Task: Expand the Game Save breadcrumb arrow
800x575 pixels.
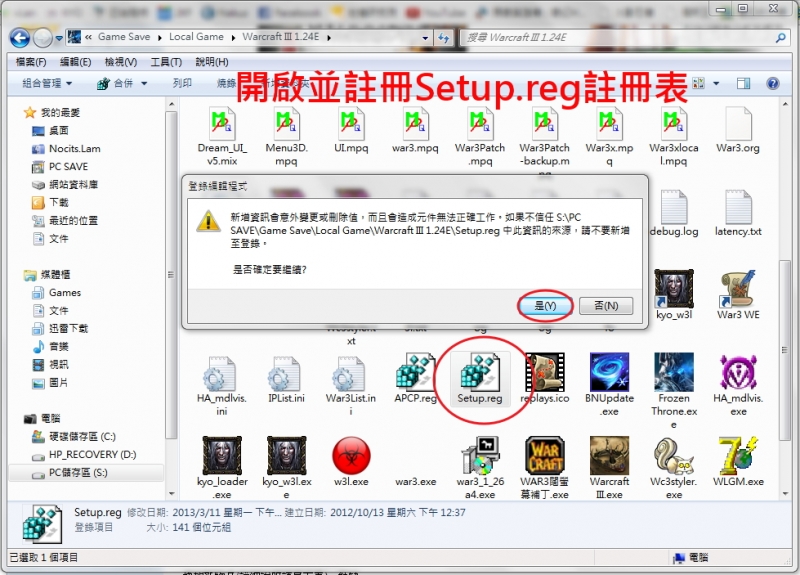Action: [160, 37]
